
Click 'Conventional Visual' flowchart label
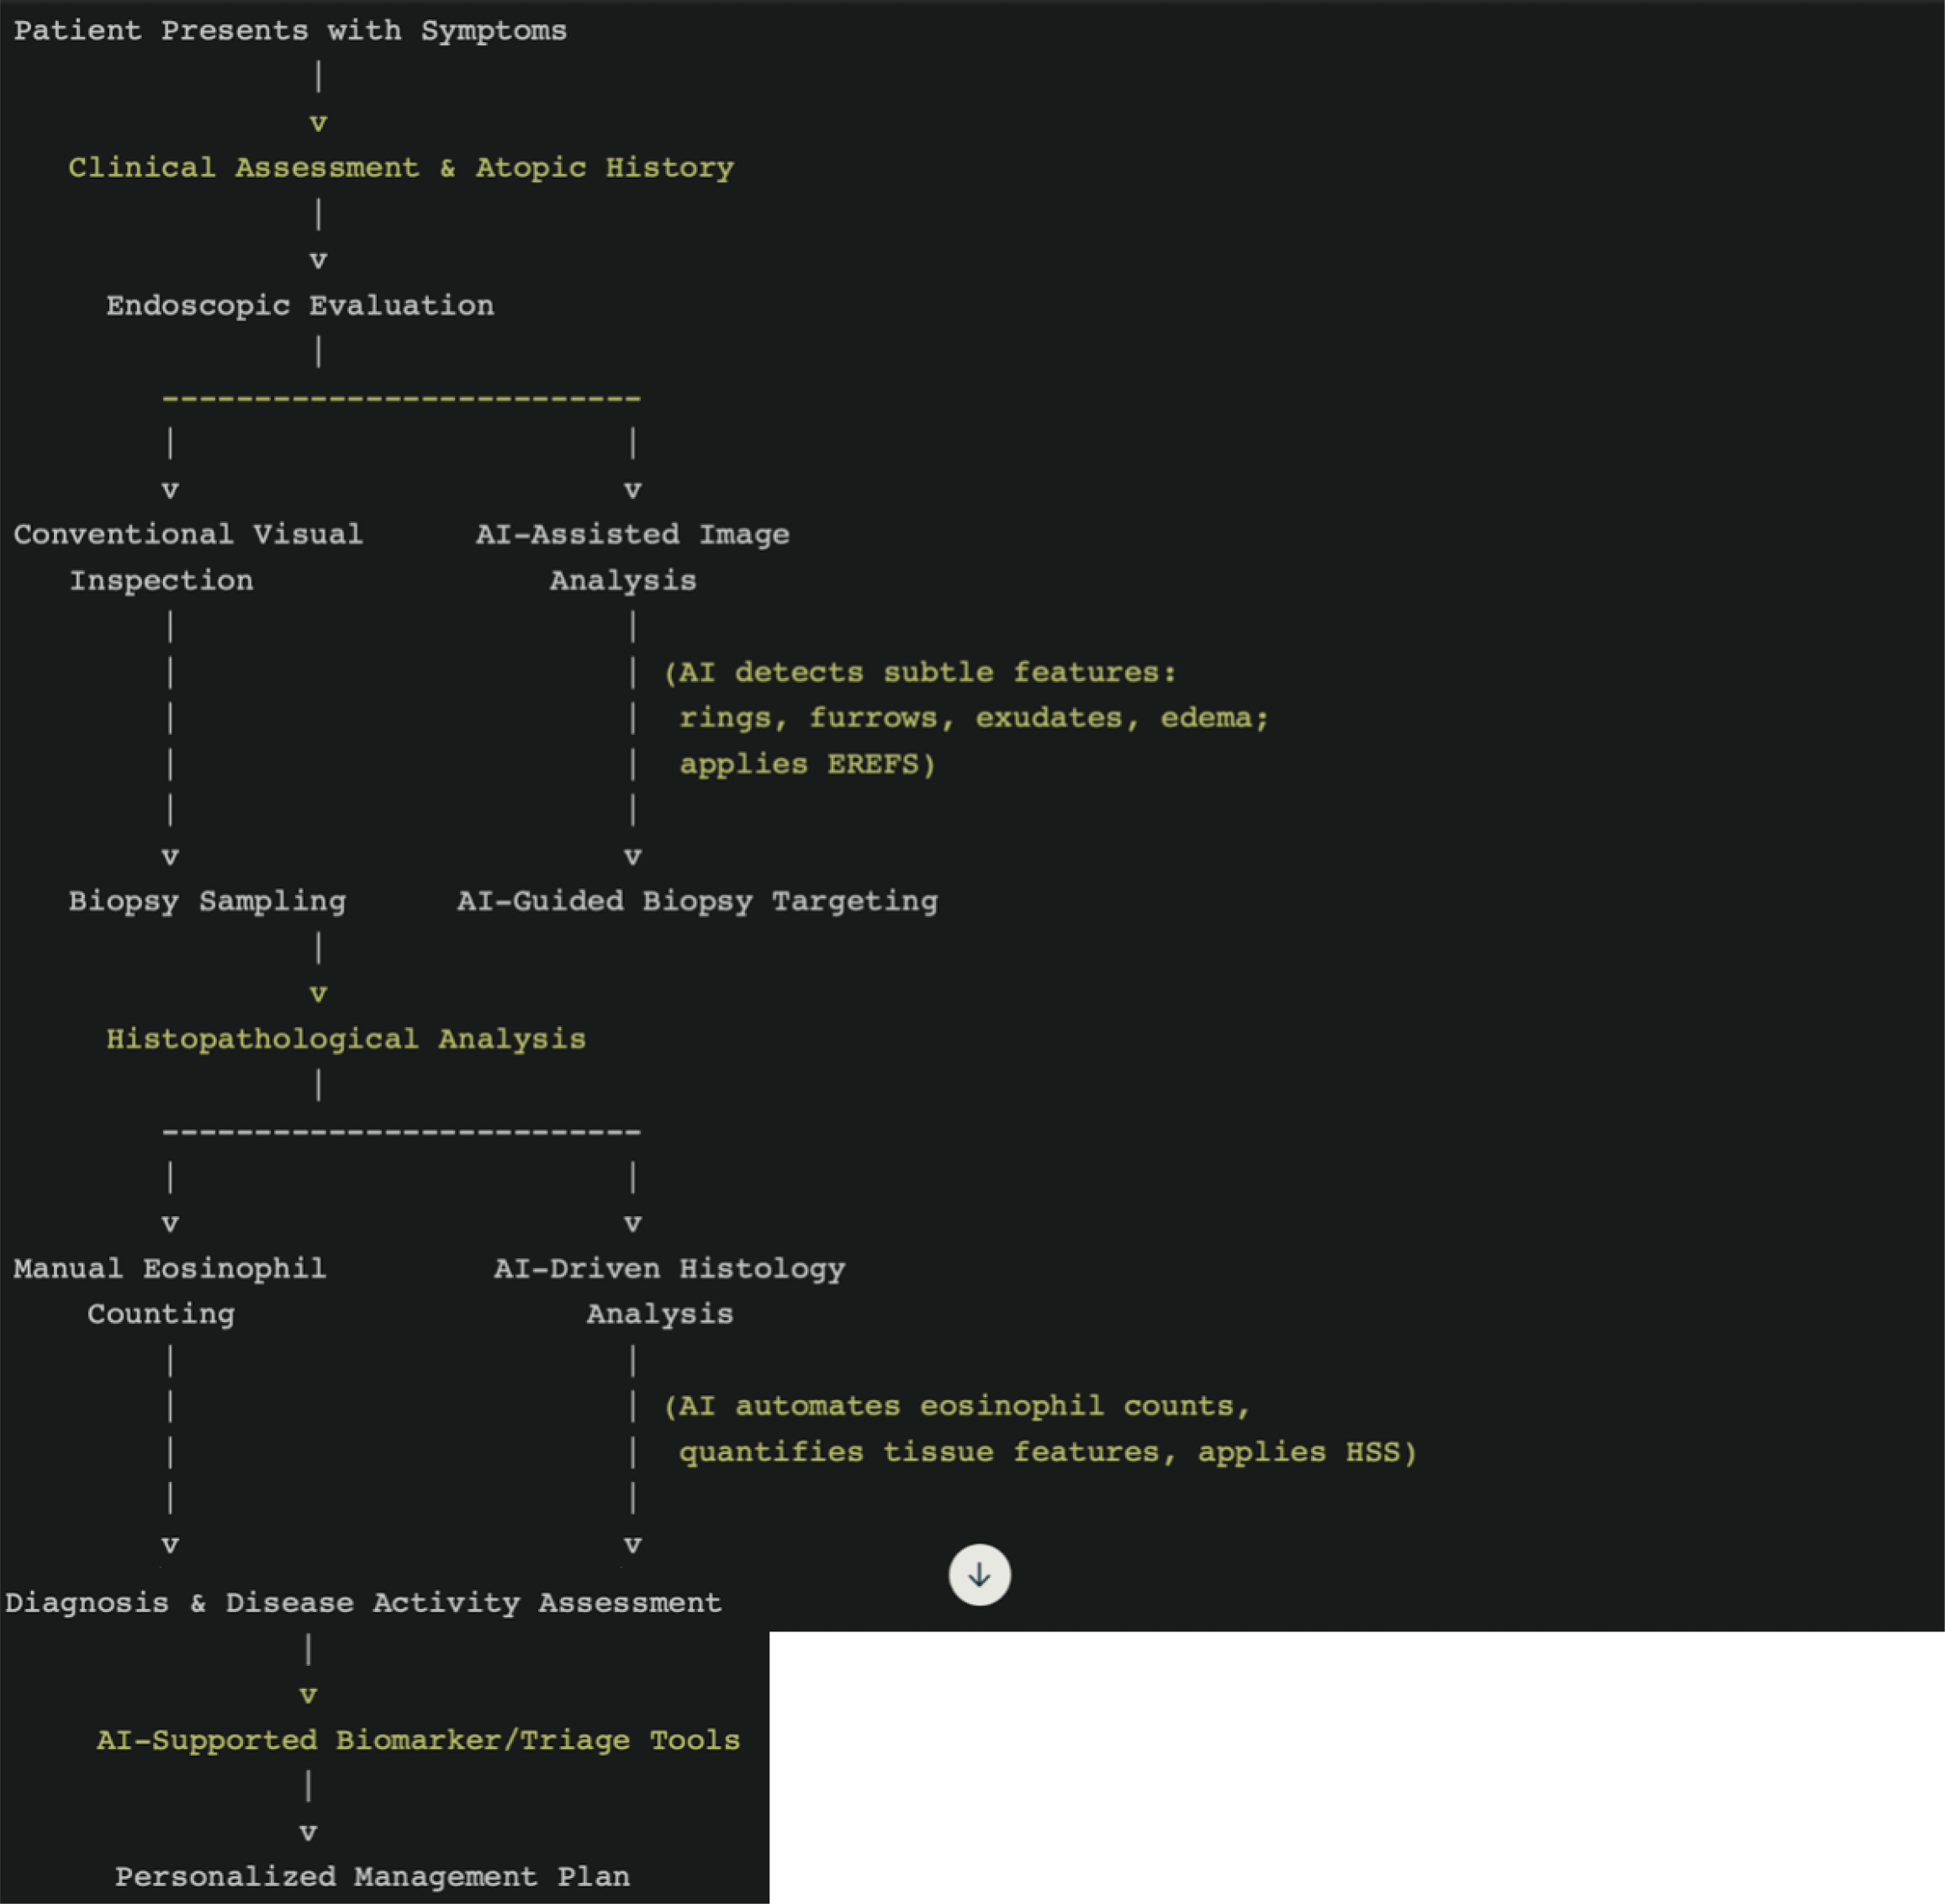(x=188, y=534)
